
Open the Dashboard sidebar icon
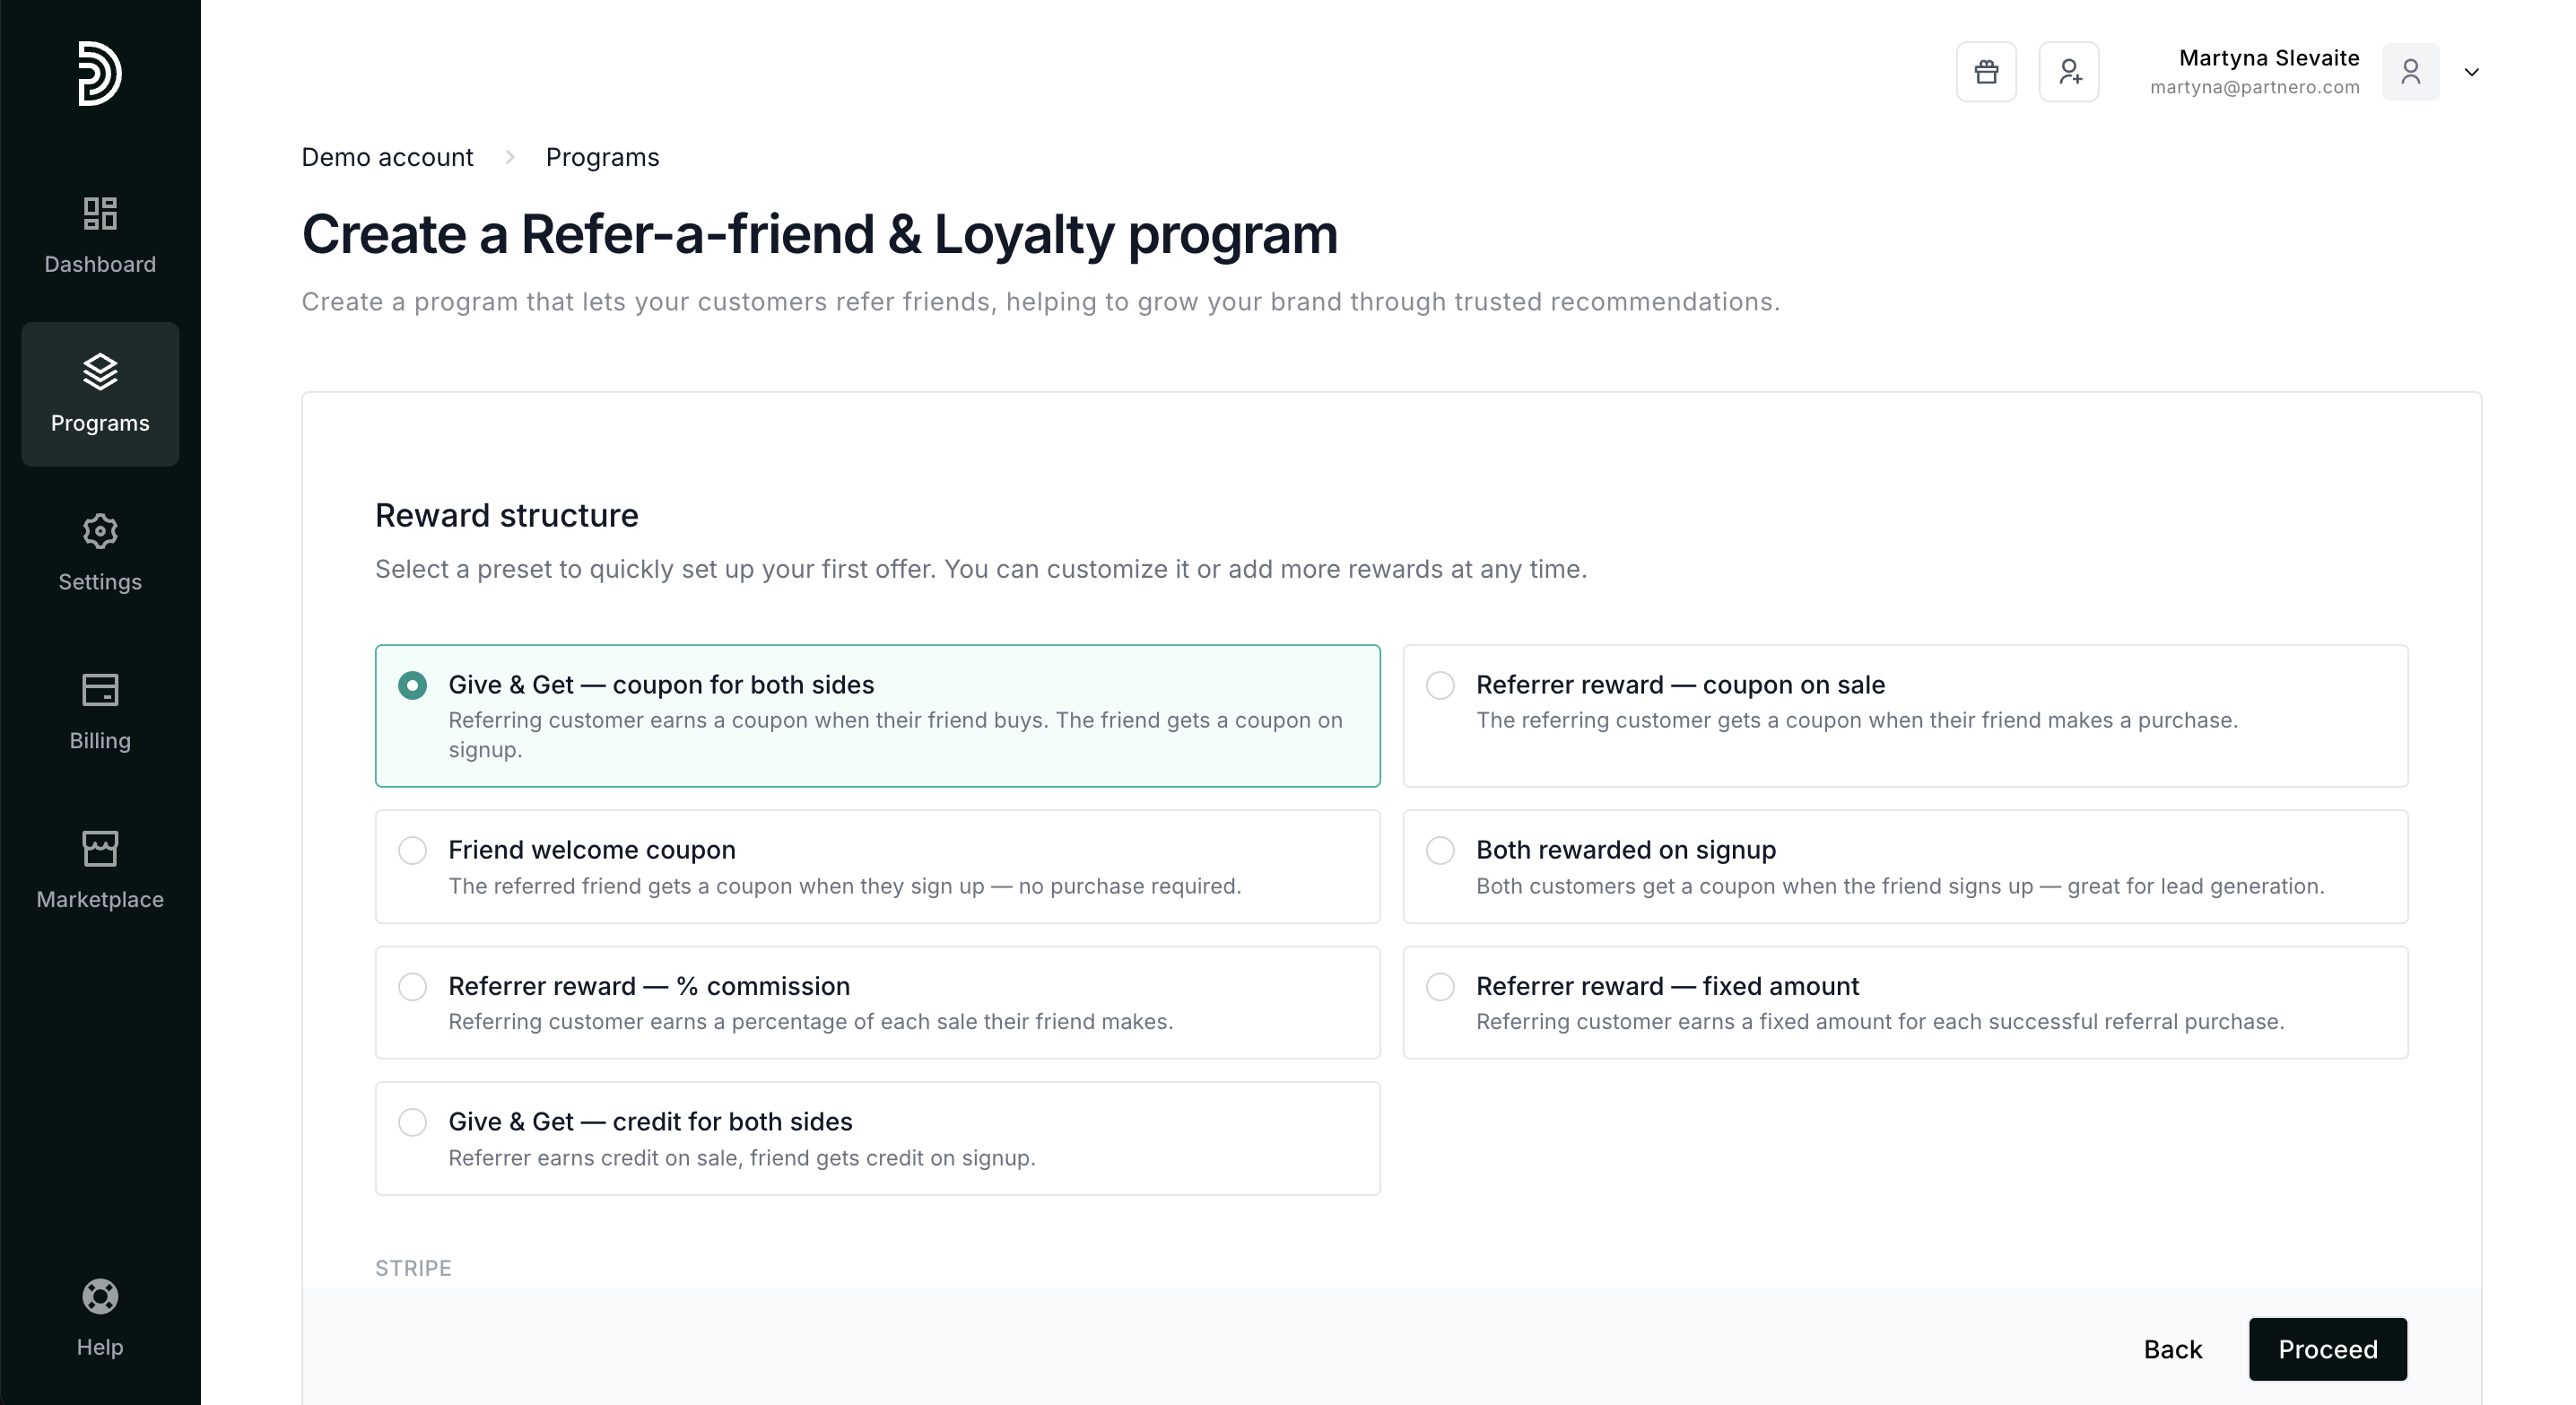point(100,214)
